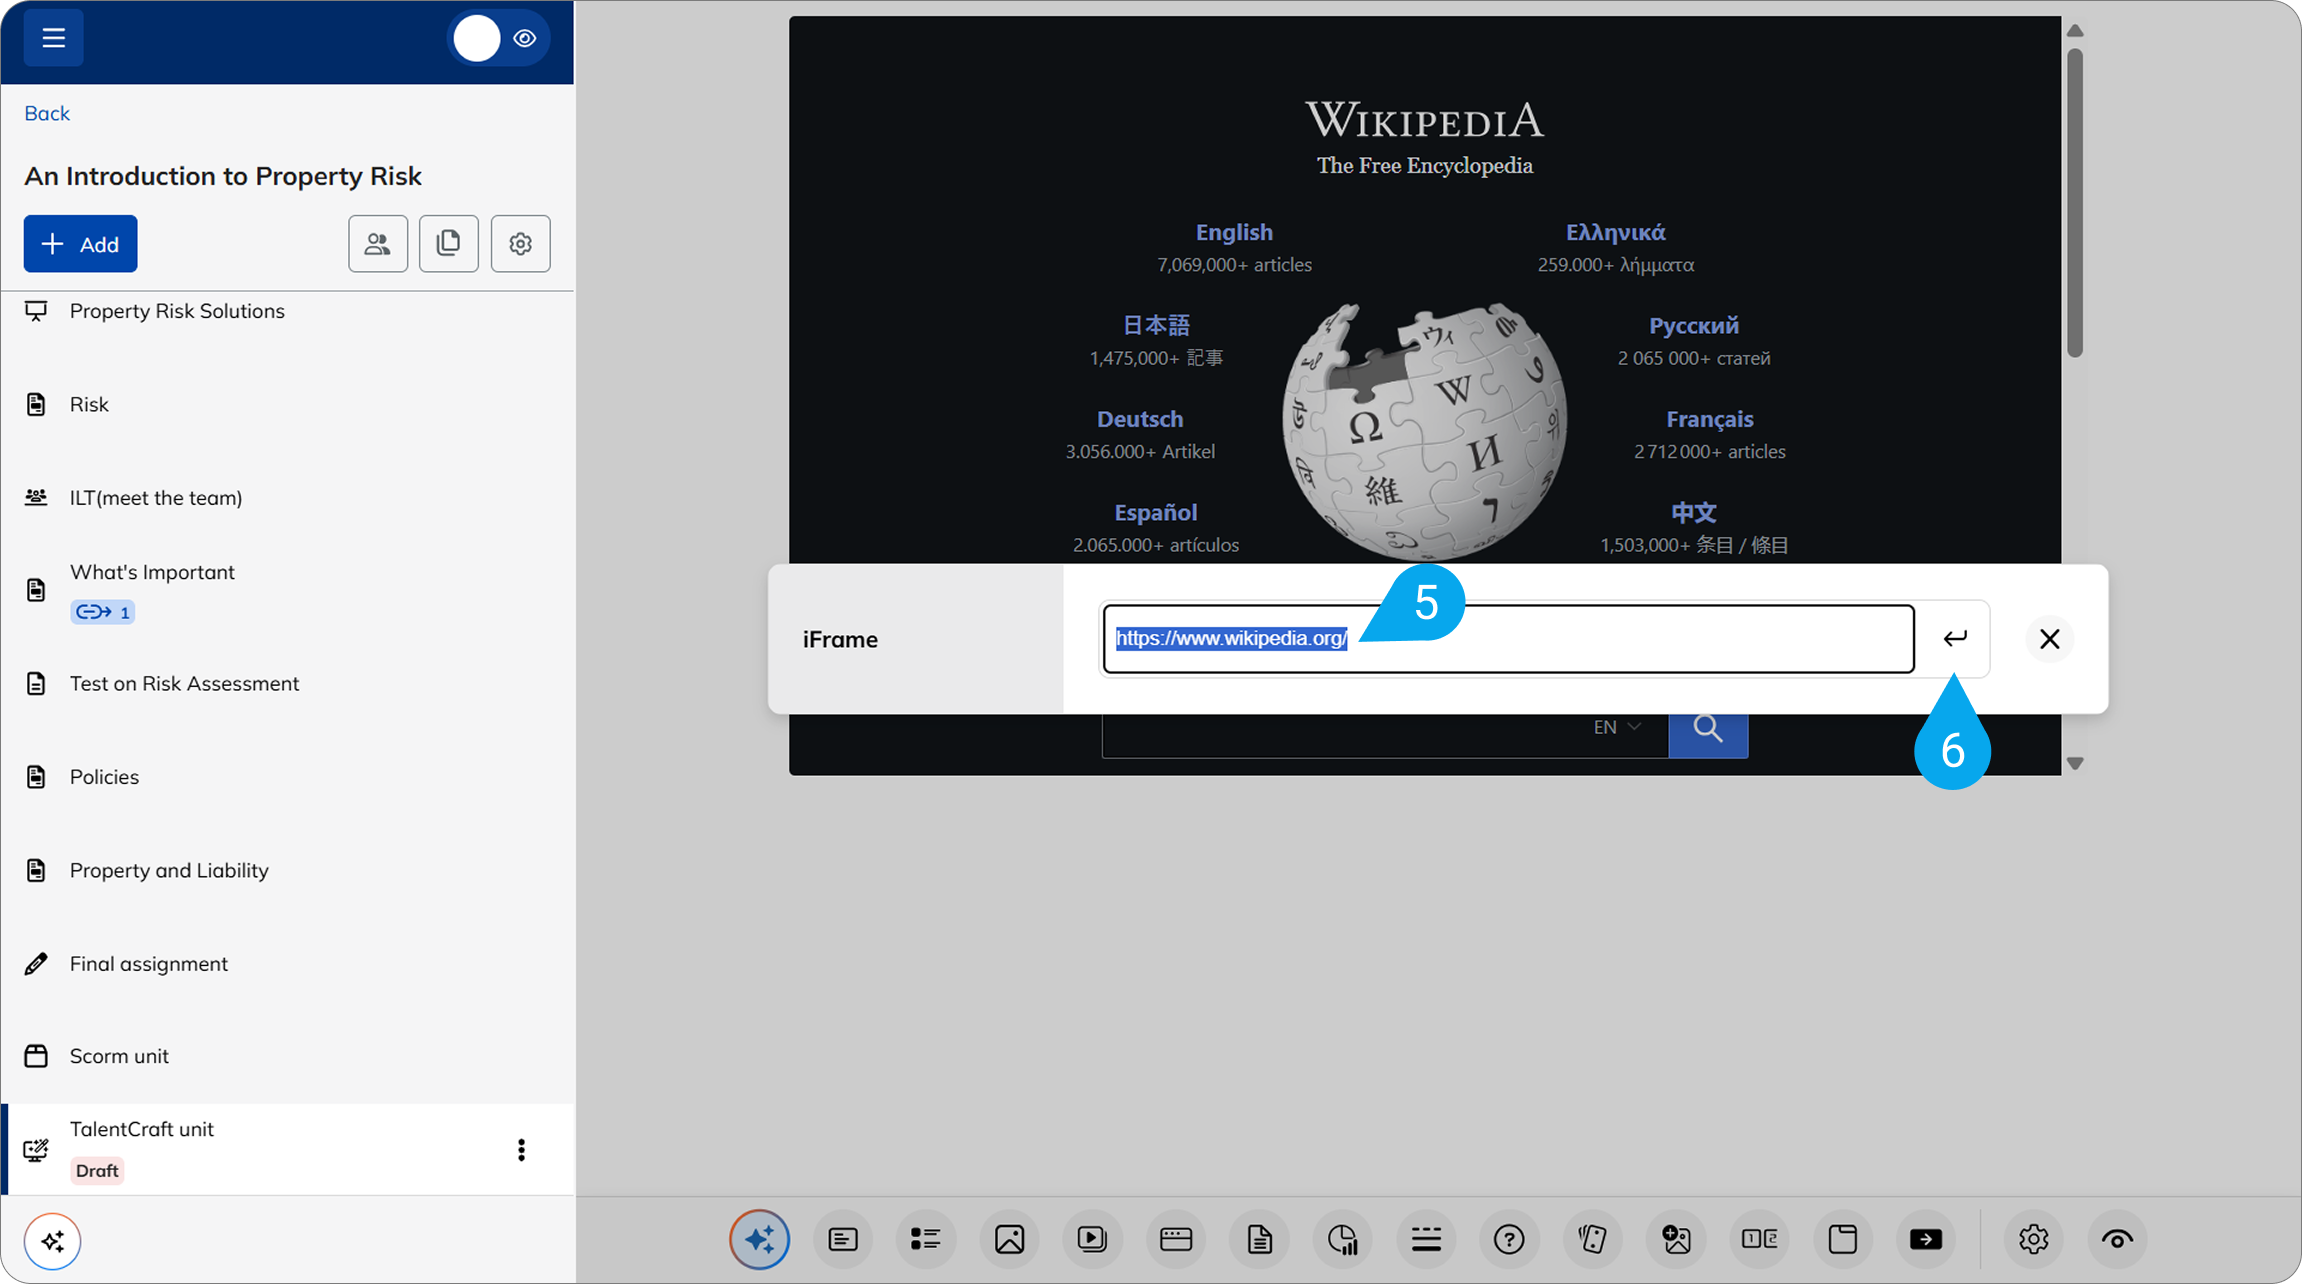Viewport: 2302px width, 1284px height.
Task: Toggle the preview switch in sidebar header
Action: [x=497, y=39]
